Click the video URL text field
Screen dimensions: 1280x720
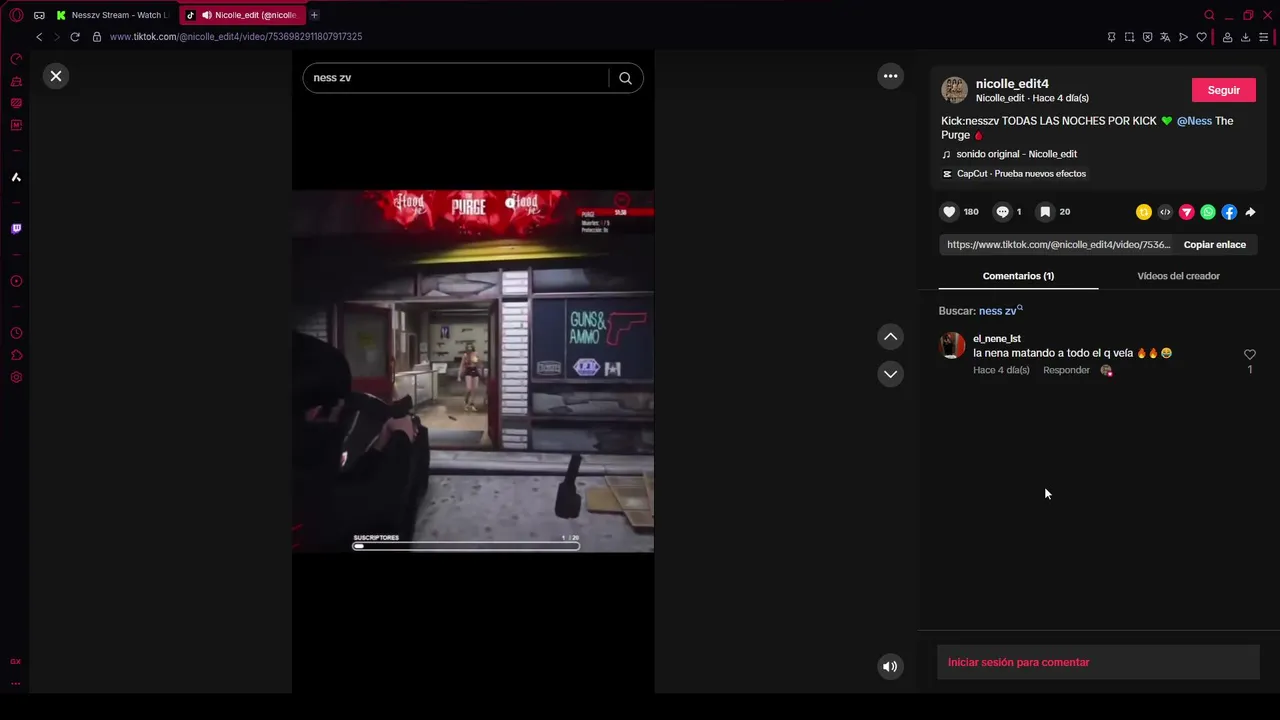[1057, 245]
